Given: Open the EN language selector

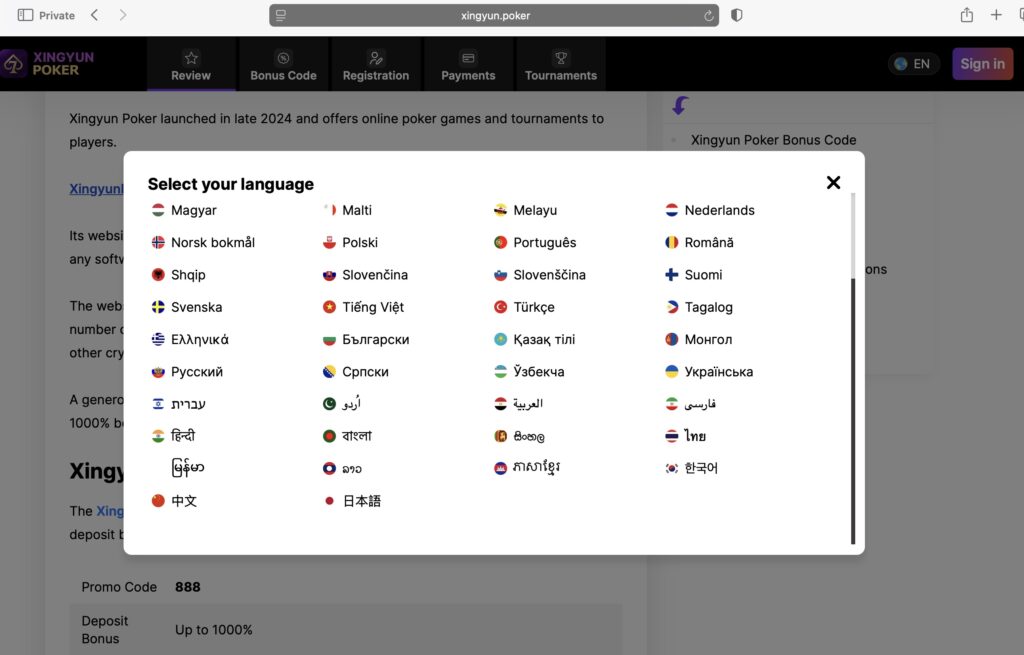Looking at the screenshot, I should coord(913,63).
